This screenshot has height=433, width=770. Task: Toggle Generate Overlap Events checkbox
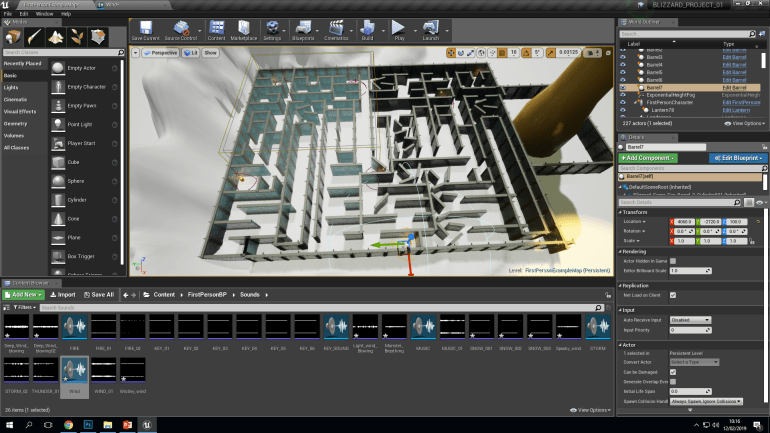(x=673, y=381)
